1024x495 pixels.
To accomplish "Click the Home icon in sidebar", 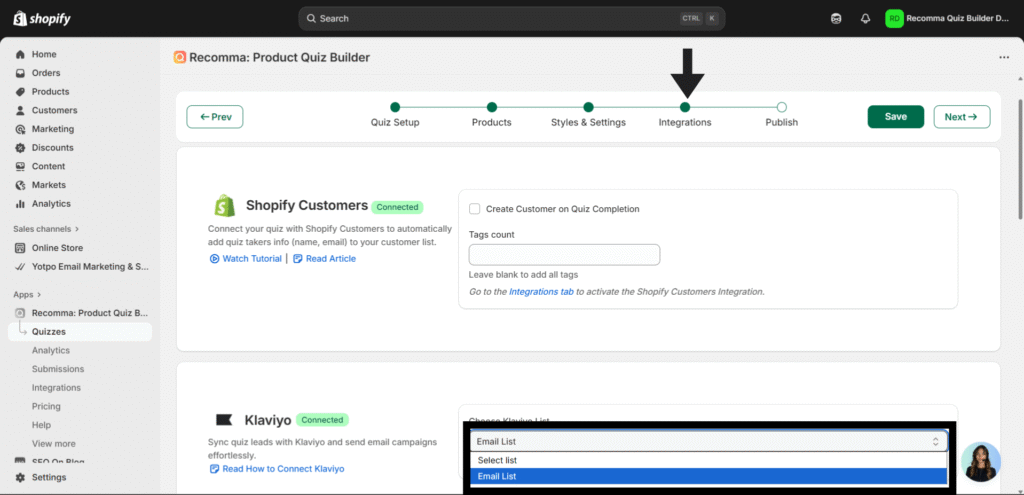I will pyautogui.click(x=20, y=54).
